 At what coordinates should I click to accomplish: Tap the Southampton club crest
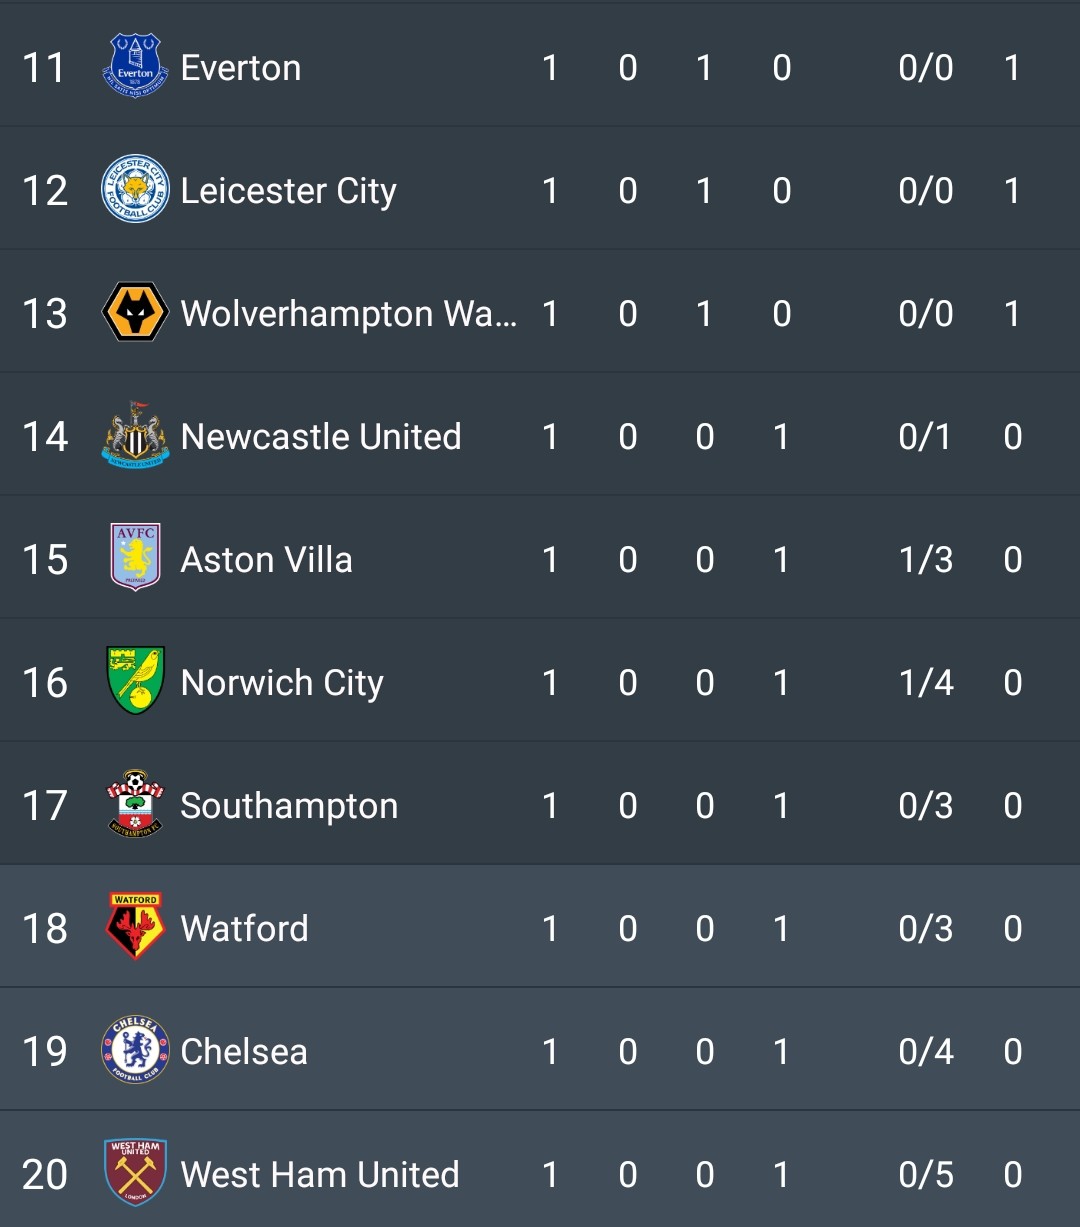point(135,804)
